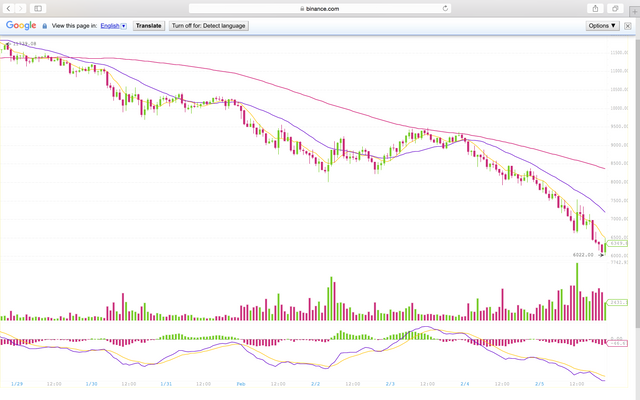Open the Safari share menu
Viewport: 640px width, 400px height.
coord(595,8)
